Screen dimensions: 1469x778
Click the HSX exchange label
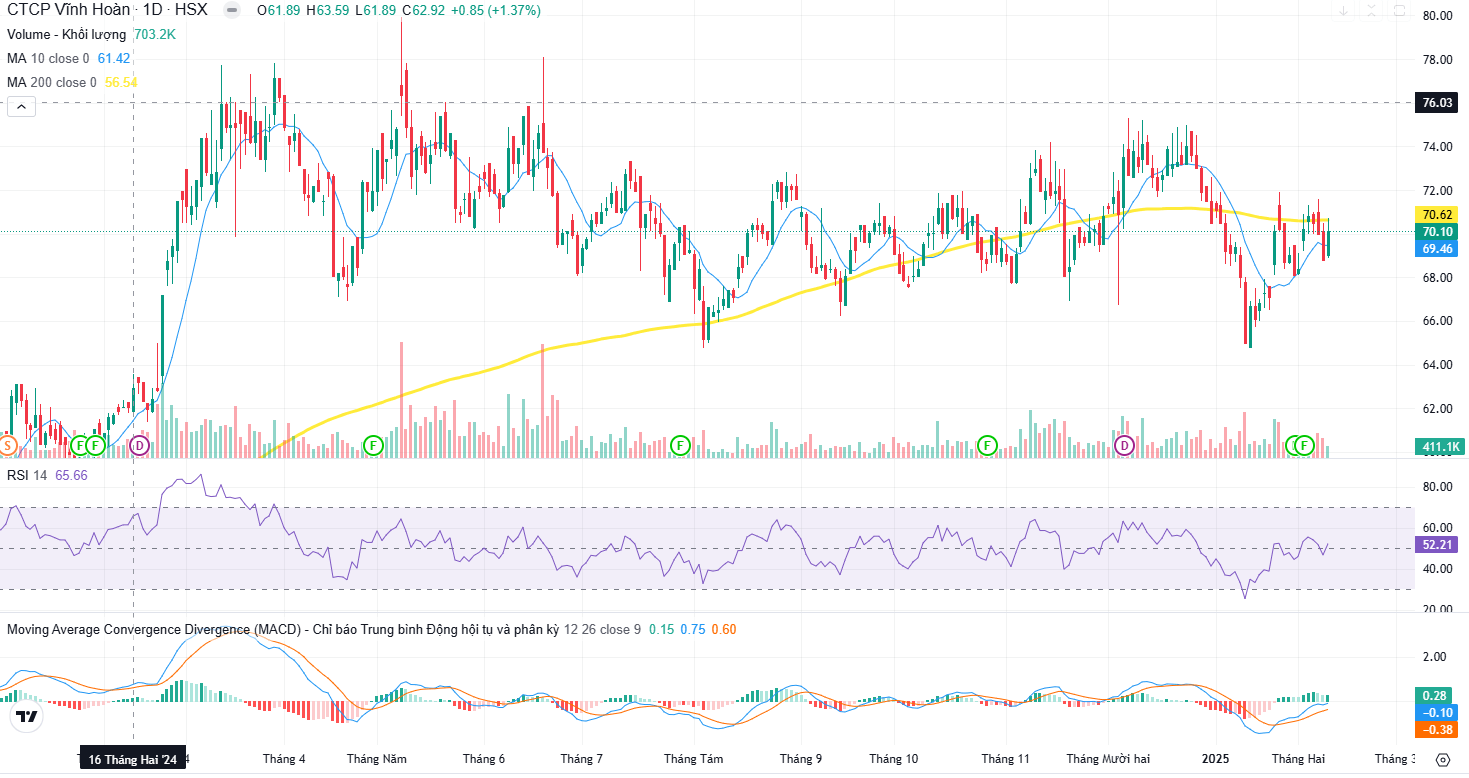pos(191,10)
